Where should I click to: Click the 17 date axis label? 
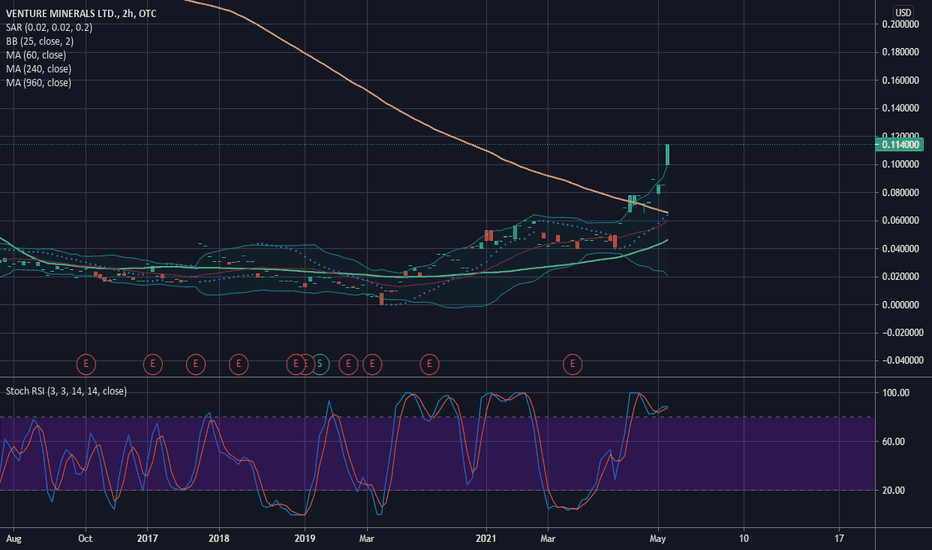[x=839, y=538]
